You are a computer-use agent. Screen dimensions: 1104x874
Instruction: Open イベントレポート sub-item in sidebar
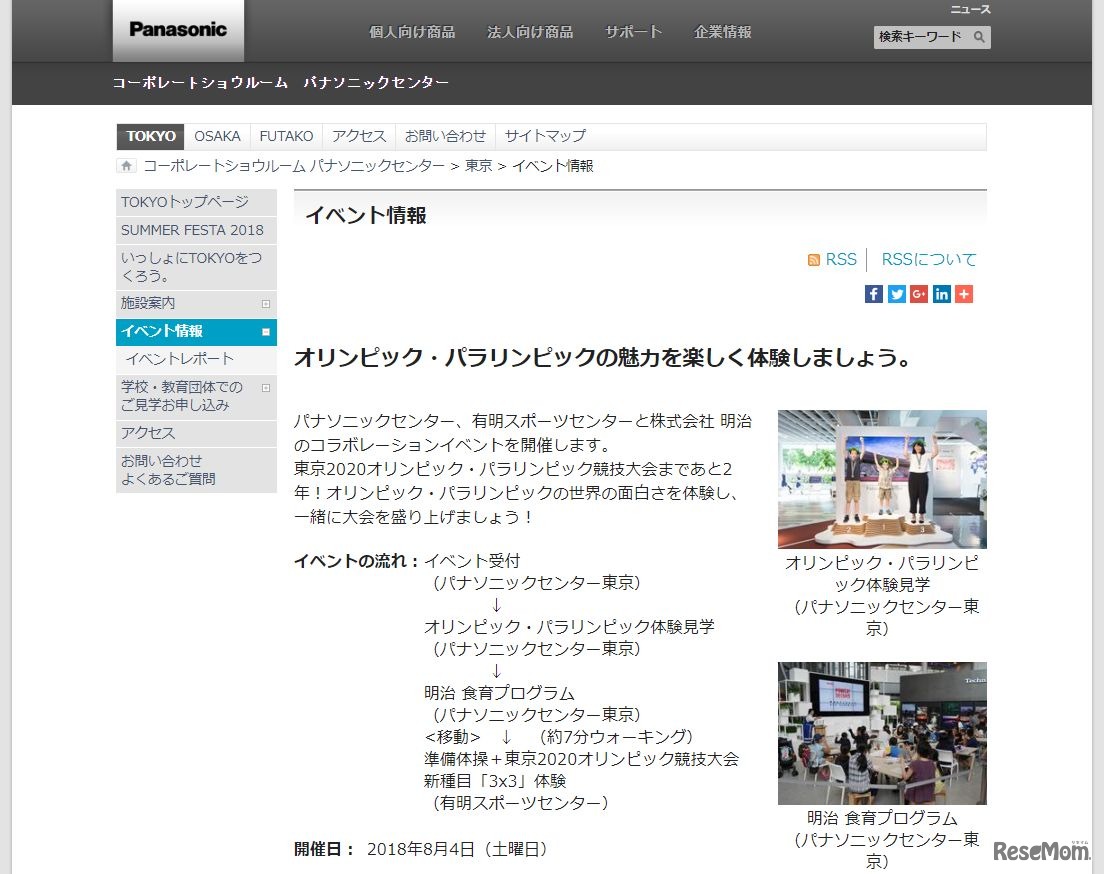pyautogui.click(x=196, y=359)
